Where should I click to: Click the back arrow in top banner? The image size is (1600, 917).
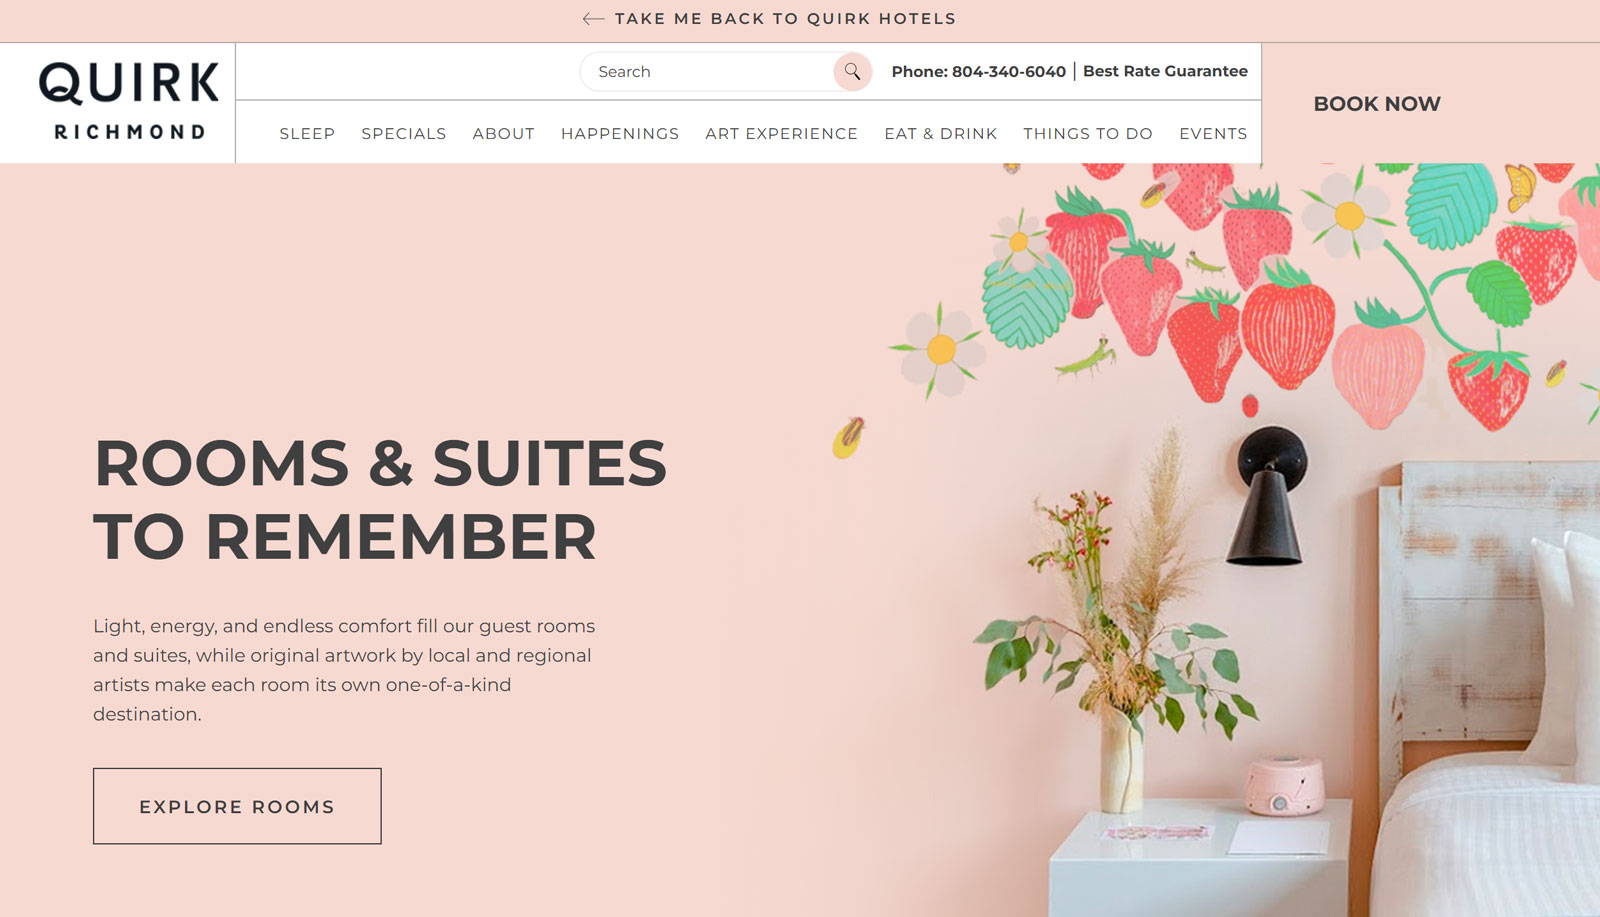pos(593,19)
